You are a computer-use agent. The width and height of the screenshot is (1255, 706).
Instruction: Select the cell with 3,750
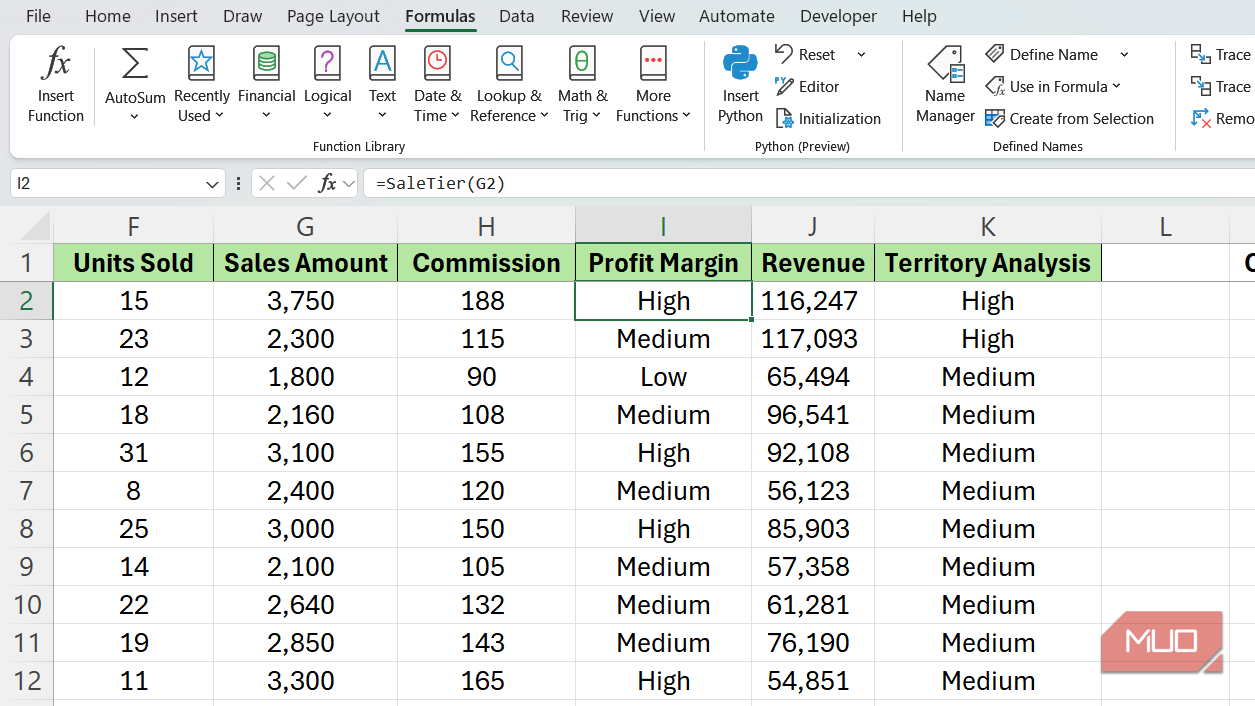305,301
